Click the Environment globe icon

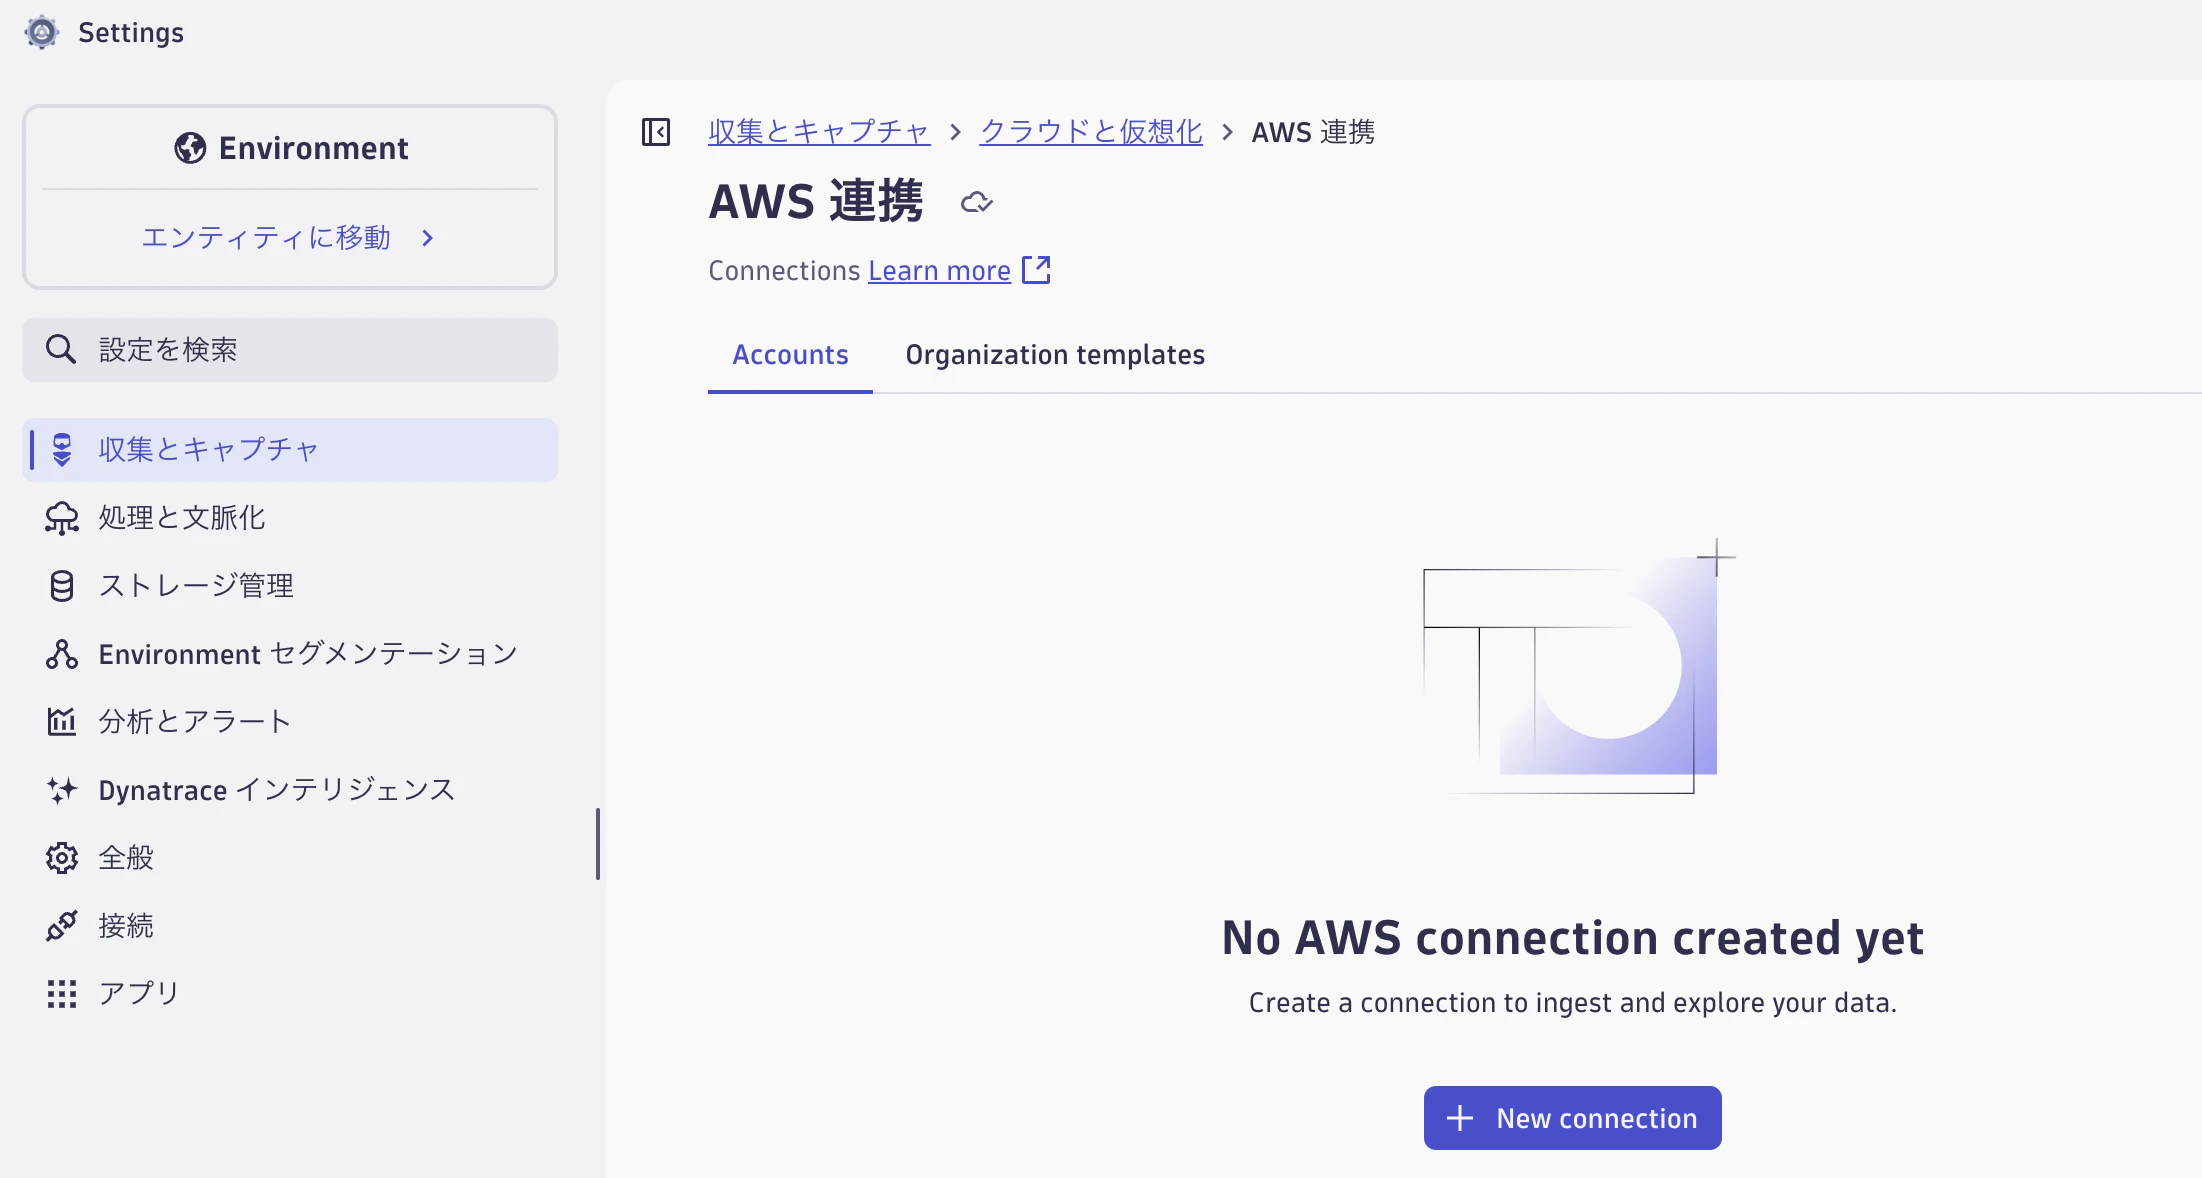190,148
